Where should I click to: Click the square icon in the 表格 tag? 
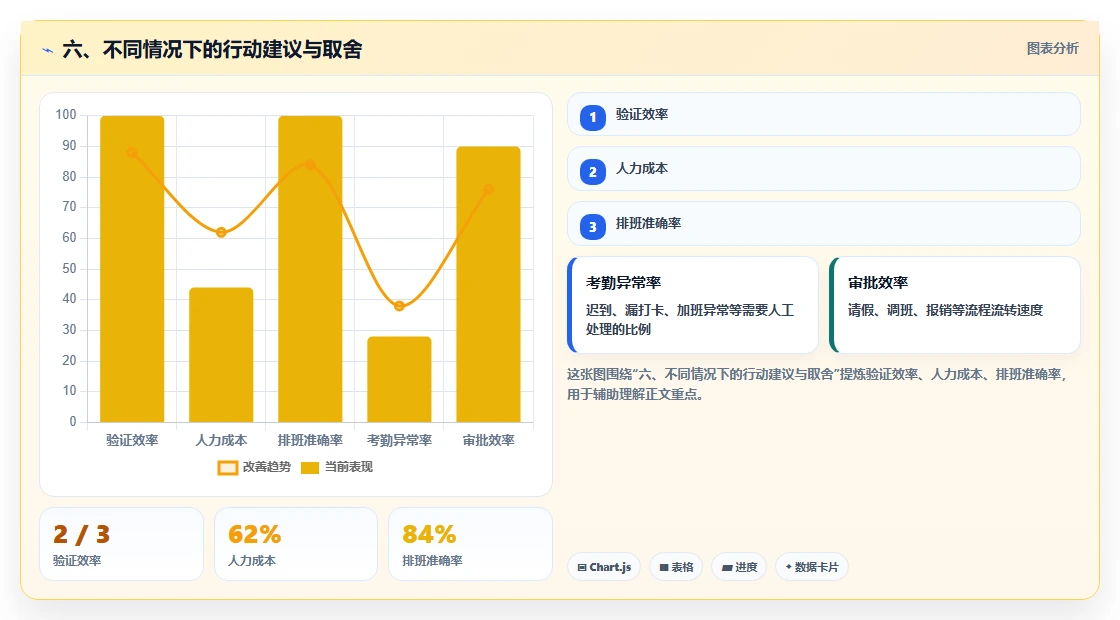point(664,568)
